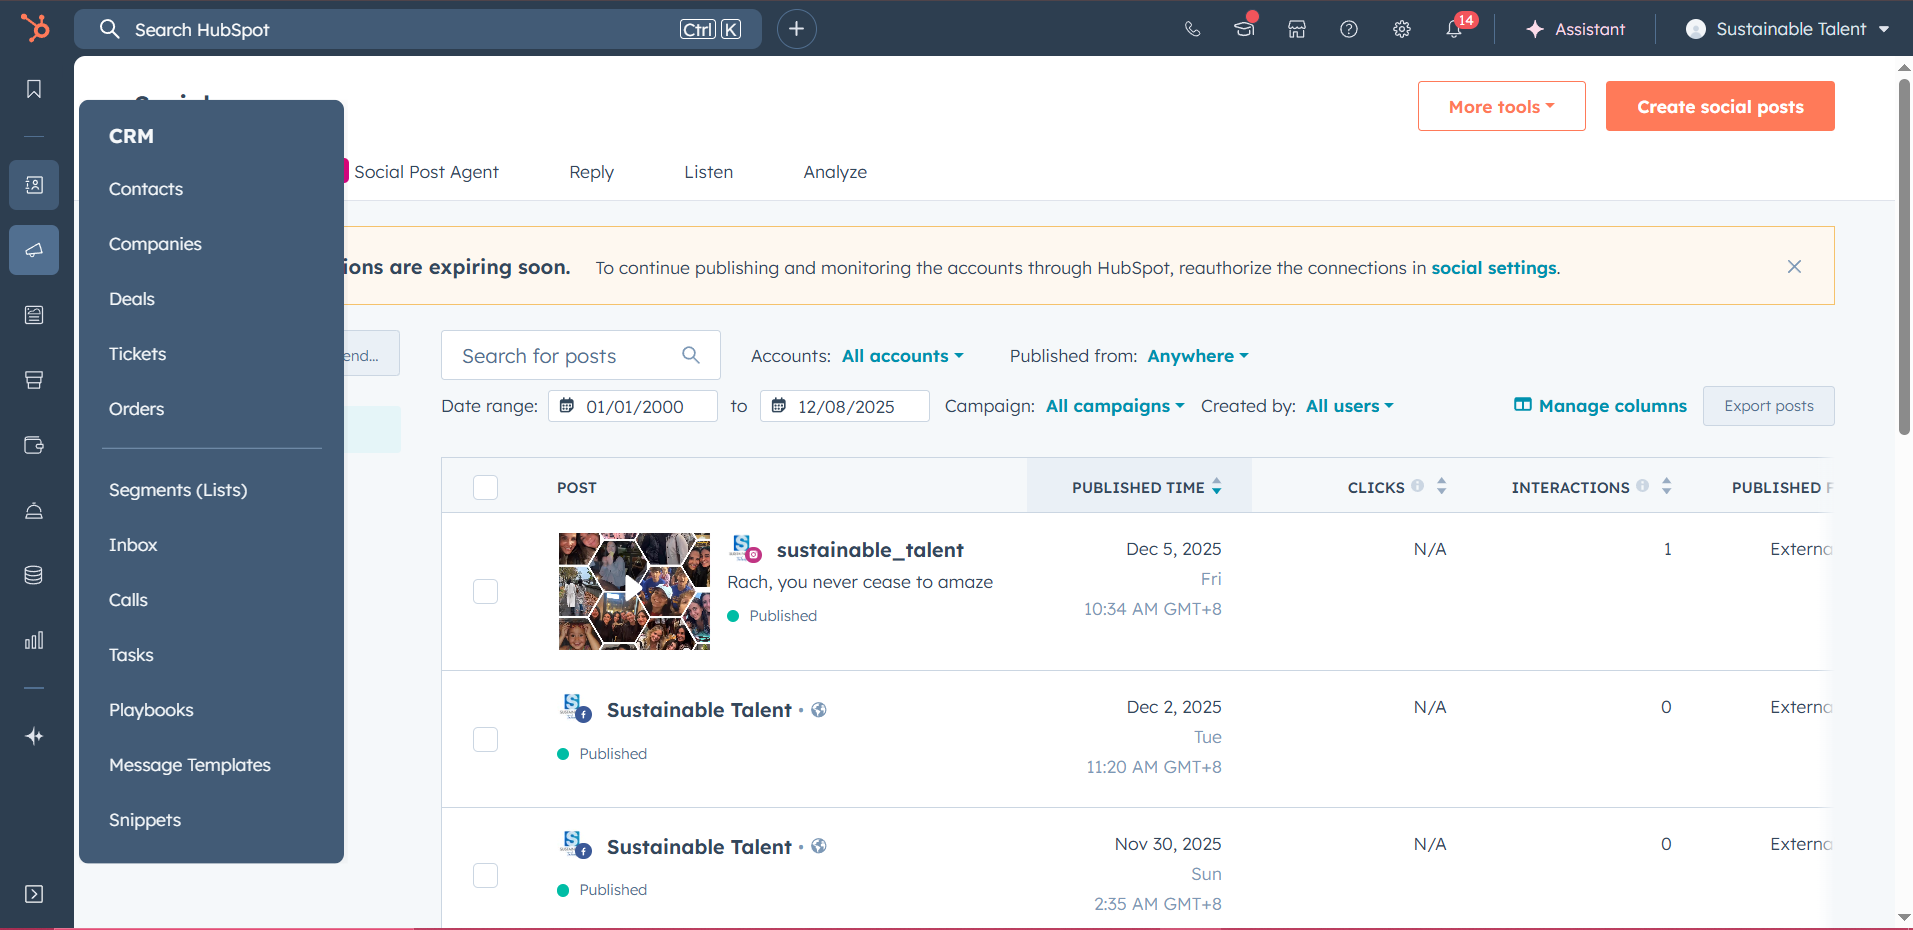Sort by Interactions column arrows
The height and width of the screenshot is (930, 1913).
click(x=1666, y=486)
